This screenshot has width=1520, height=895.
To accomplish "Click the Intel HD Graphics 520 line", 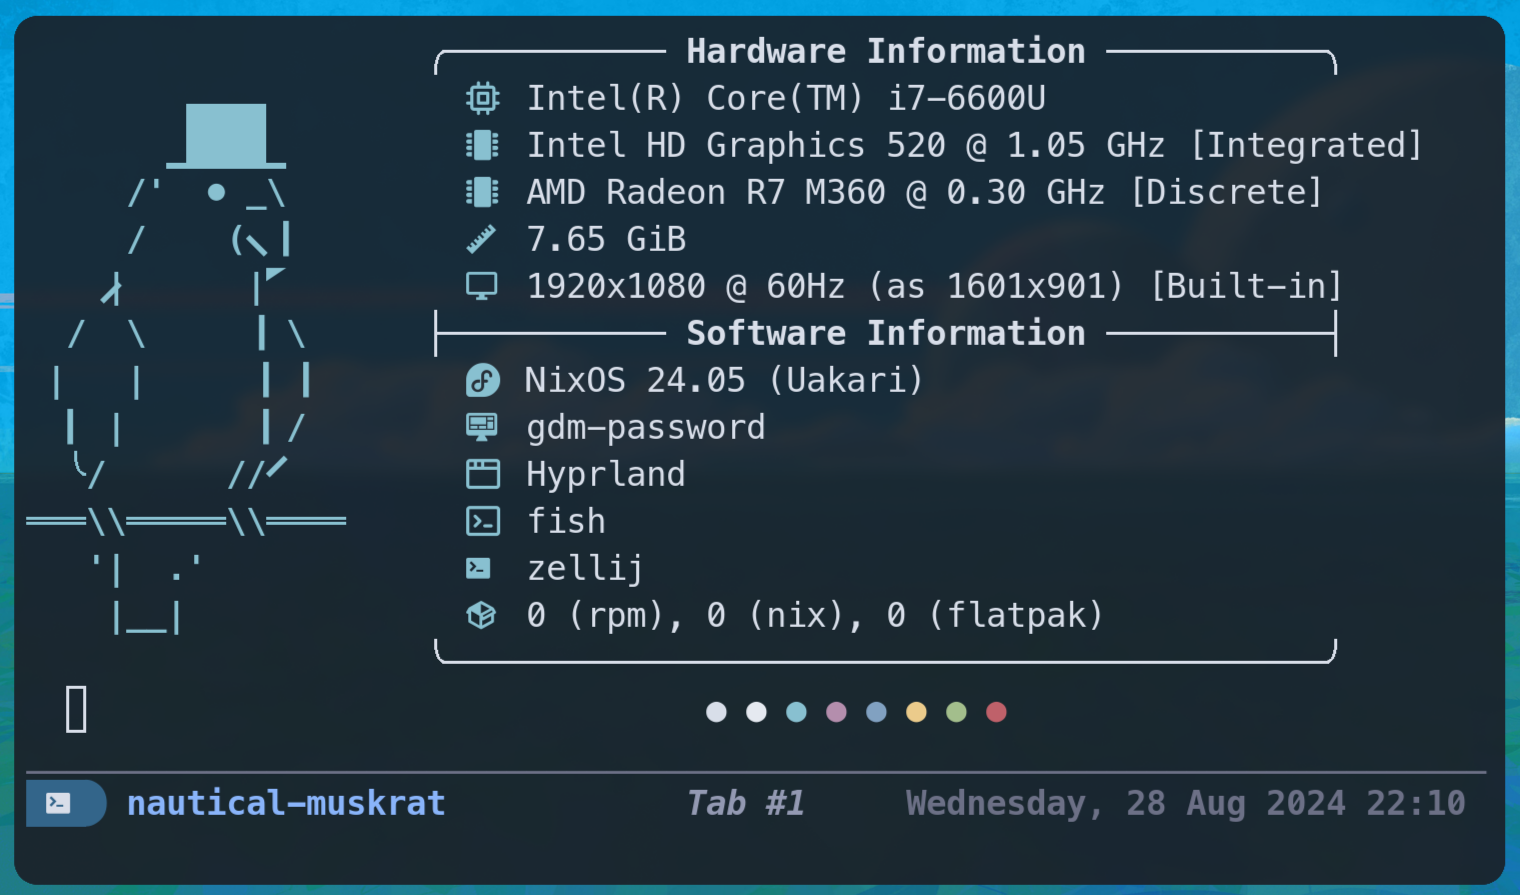I will [974, 145].
